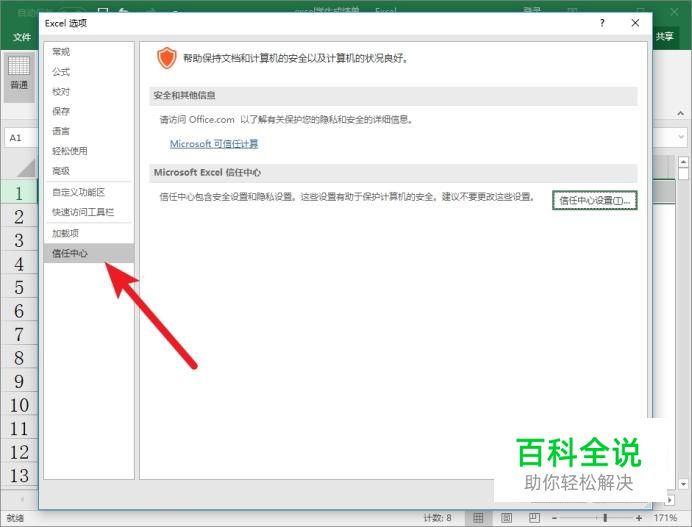This screenshot has width=692, height=527.
Task: Click the zoom in plus button
Action: (x=639, y=518)
